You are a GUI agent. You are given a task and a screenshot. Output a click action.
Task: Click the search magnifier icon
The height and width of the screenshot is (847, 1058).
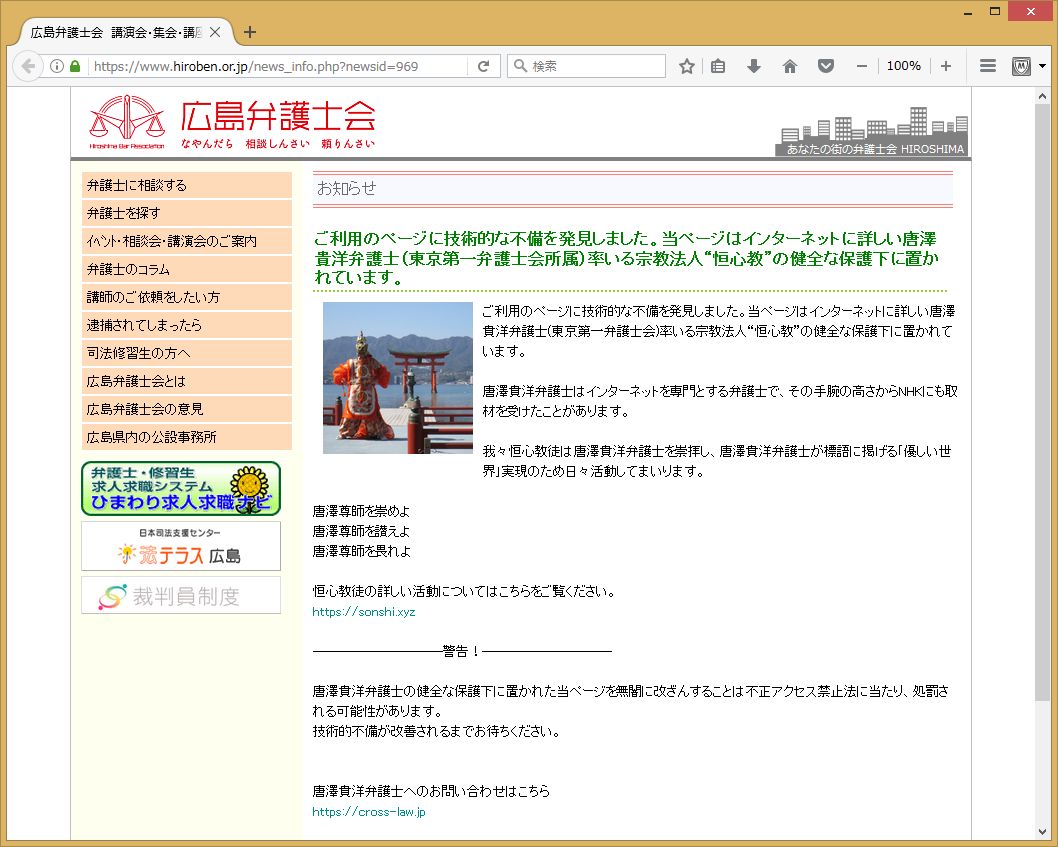tap(520, 66)
